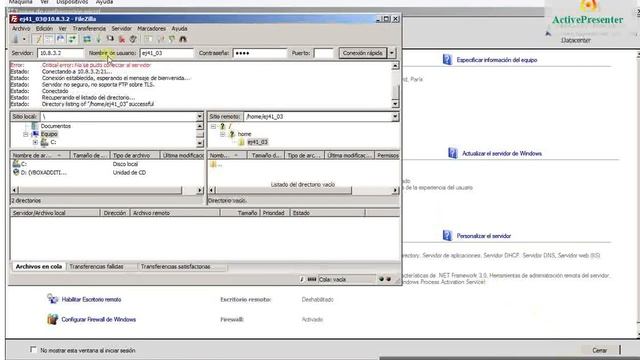Click Habilitar Escritorio remoto icon

[52, 299]
